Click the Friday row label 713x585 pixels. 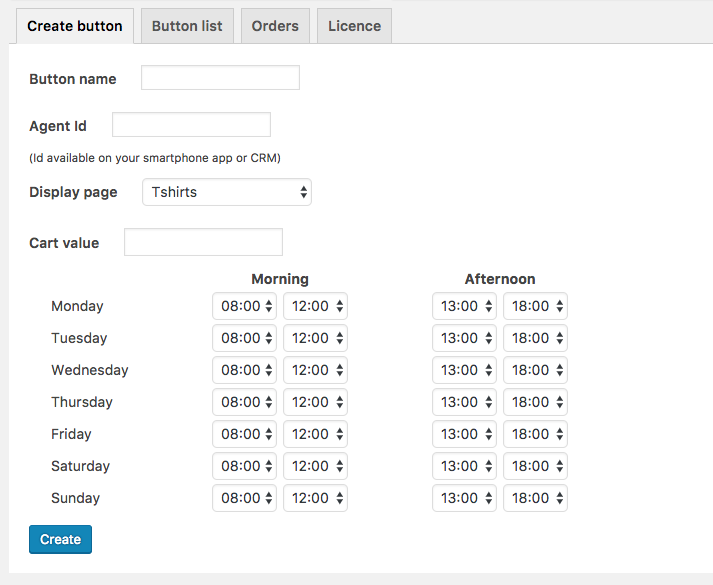click(71, 434)
